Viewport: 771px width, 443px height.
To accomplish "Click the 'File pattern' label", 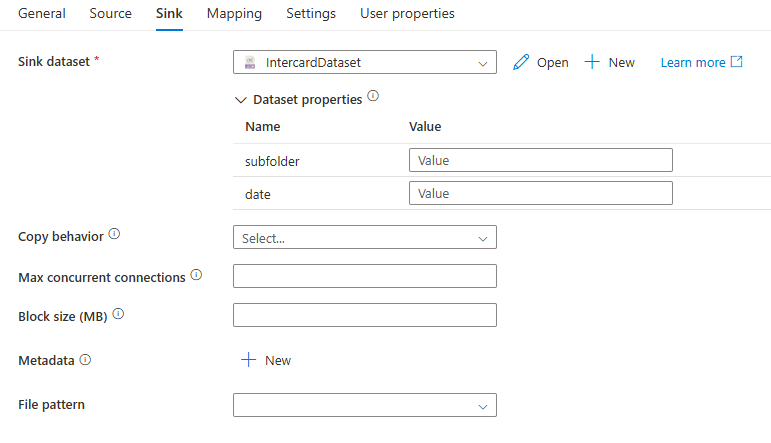I will [52, 405].
